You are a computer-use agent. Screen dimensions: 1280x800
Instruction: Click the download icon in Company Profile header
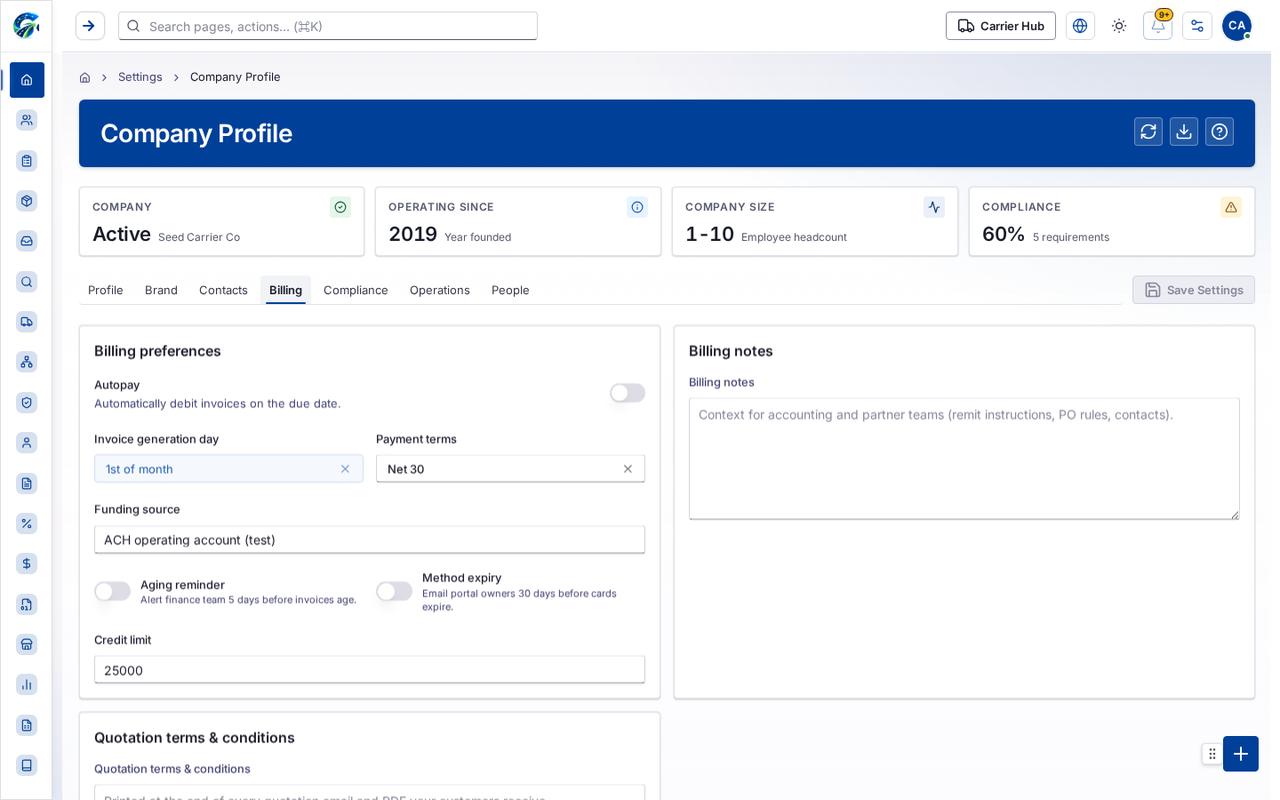pos(1184,132)
